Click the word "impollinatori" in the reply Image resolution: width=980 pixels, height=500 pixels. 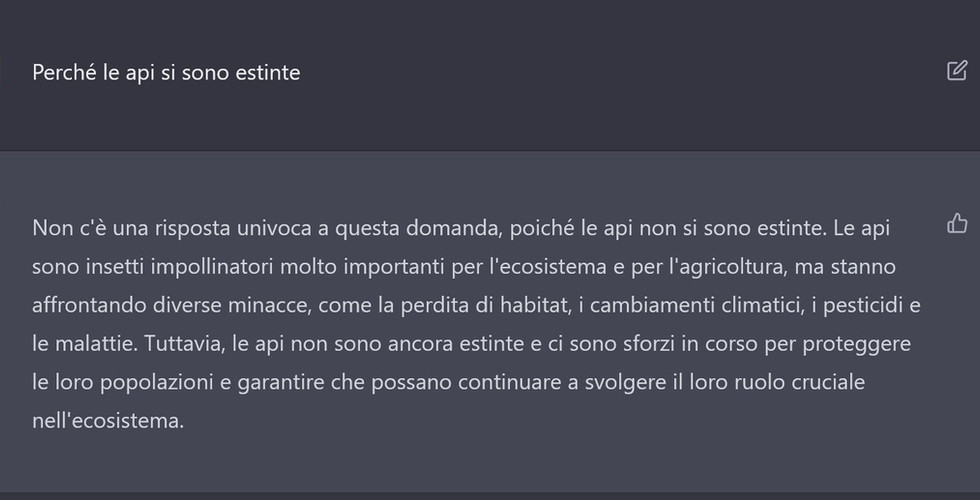pos(212,267)
